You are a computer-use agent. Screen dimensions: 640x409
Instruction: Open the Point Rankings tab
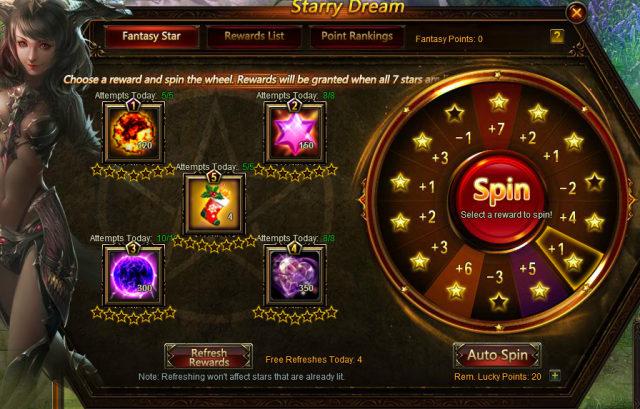tap(357, 36)
